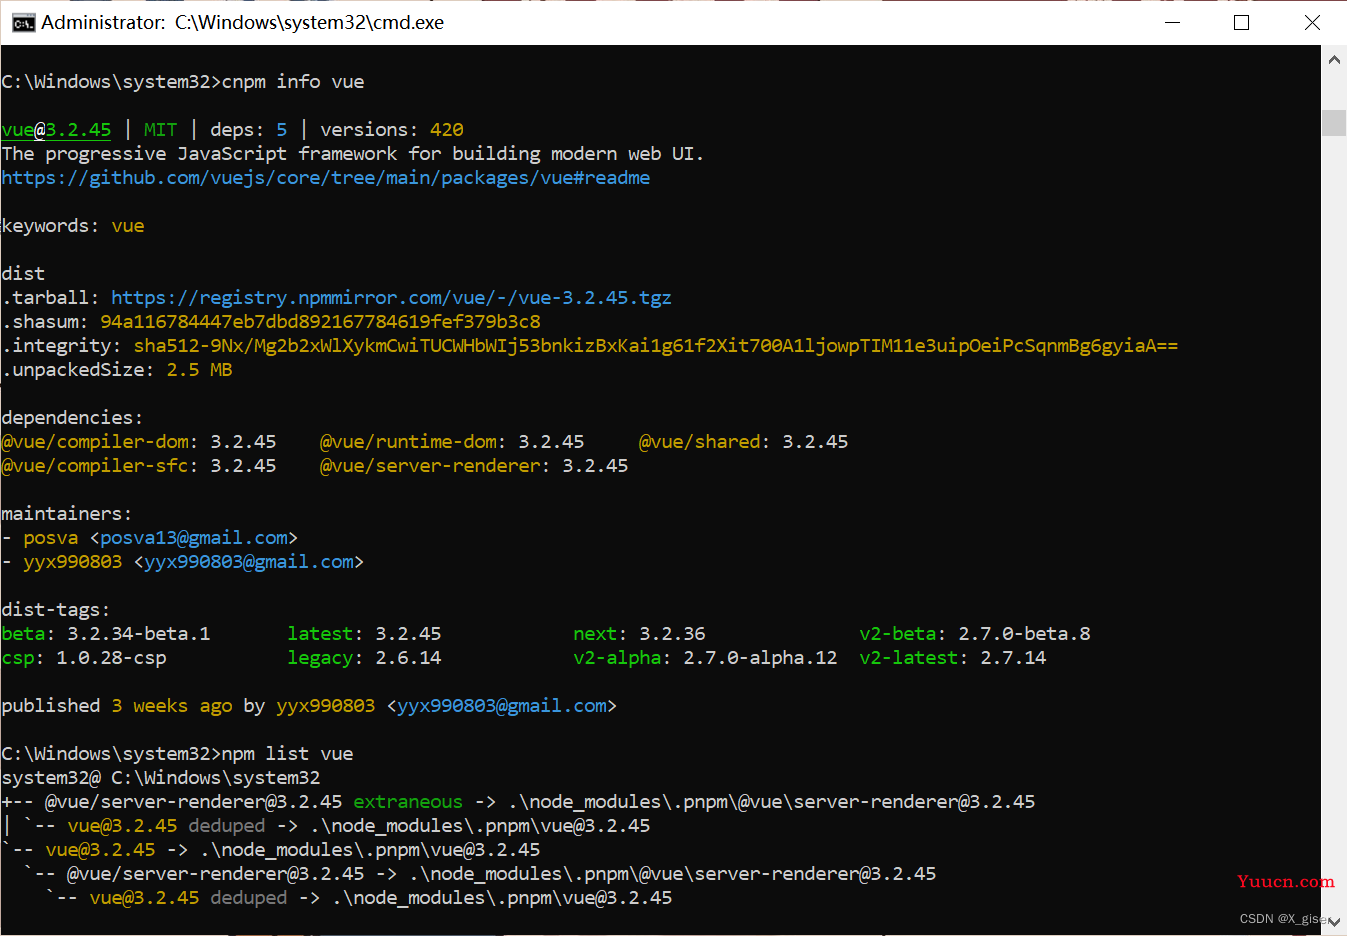Click the maintainer name posva

(x=50, y=538)
